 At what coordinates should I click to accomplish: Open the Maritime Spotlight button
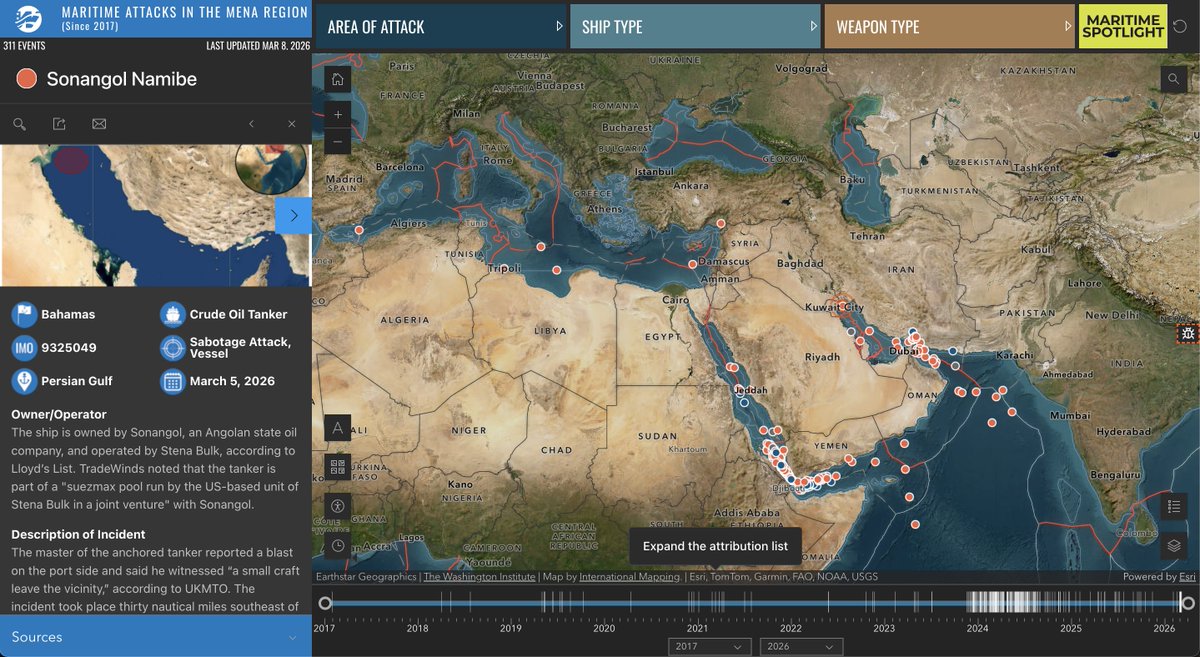coord(1122,27)
